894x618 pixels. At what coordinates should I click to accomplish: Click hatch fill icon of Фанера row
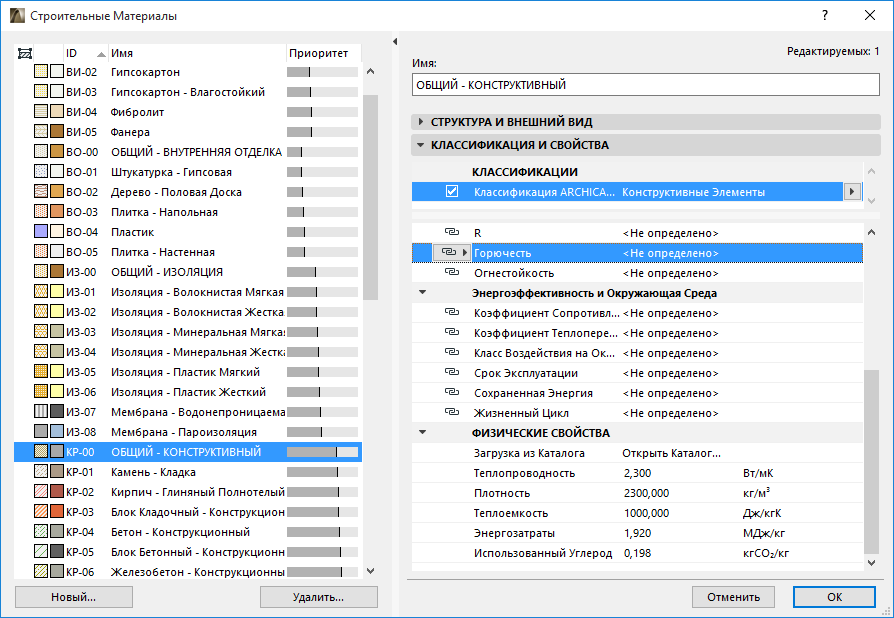40,132
